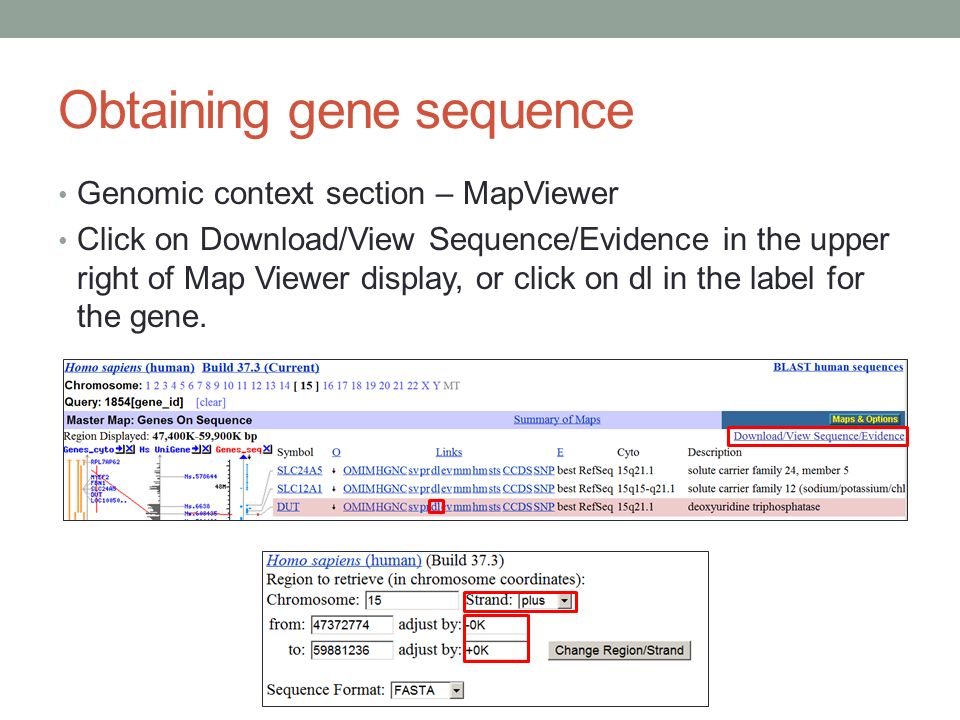960x720 pixels.
Task: Click the Hs UniGene map label
Action: pos(164,449)
